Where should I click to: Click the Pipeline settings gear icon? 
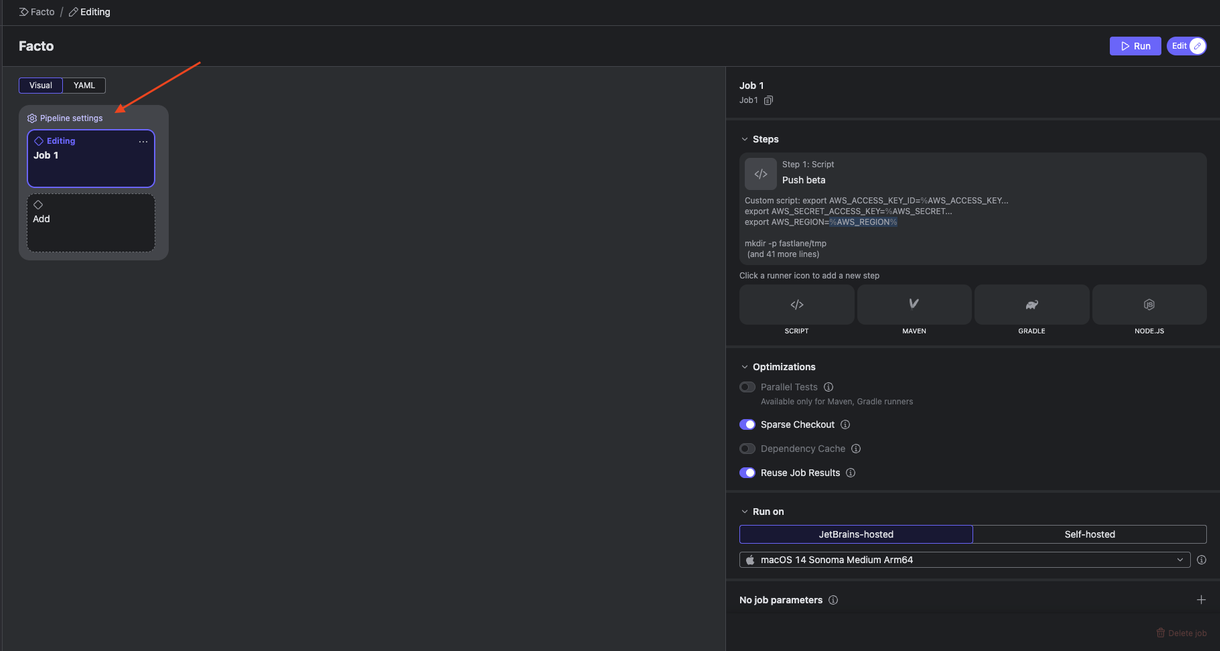click(32, 118)
